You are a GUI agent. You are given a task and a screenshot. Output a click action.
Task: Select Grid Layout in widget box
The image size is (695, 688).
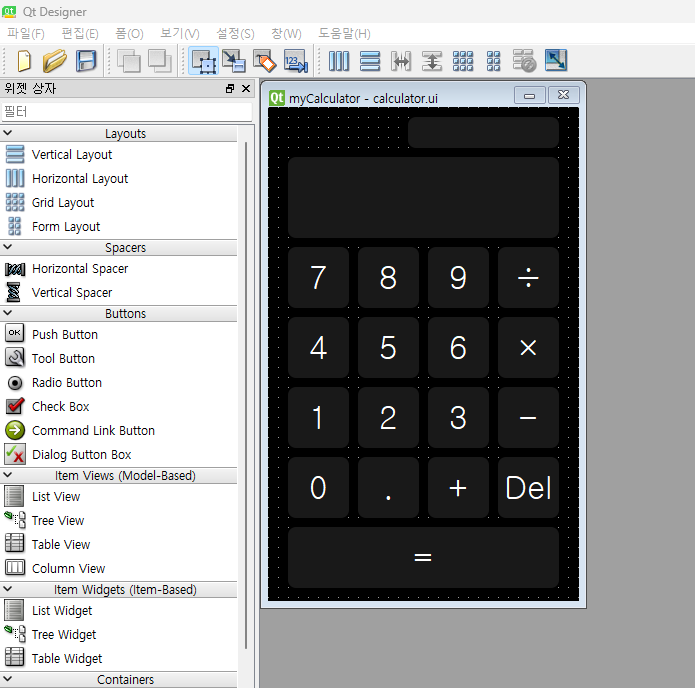[x=63, y=203]
